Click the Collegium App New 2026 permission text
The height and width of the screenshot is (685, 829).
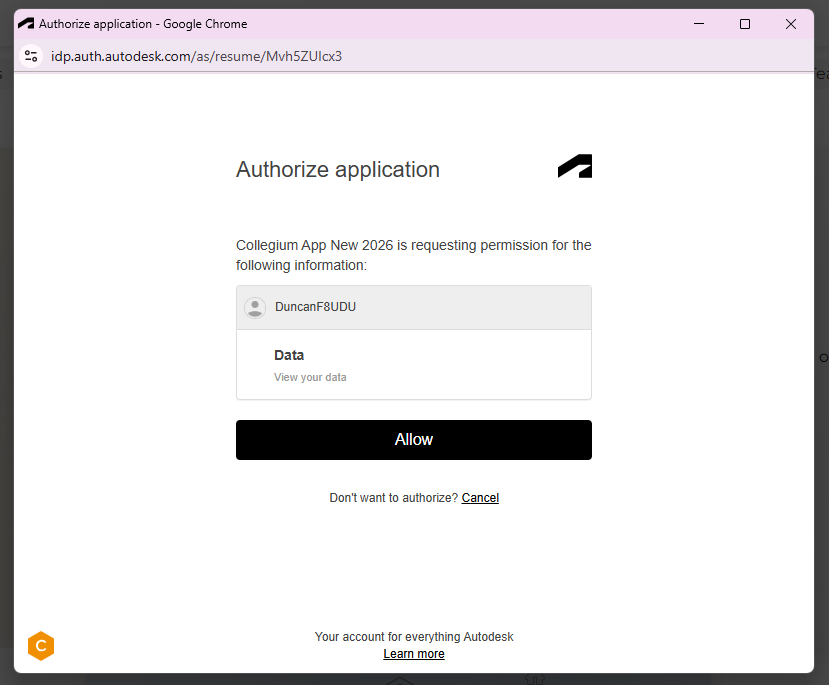coord(413,255)
